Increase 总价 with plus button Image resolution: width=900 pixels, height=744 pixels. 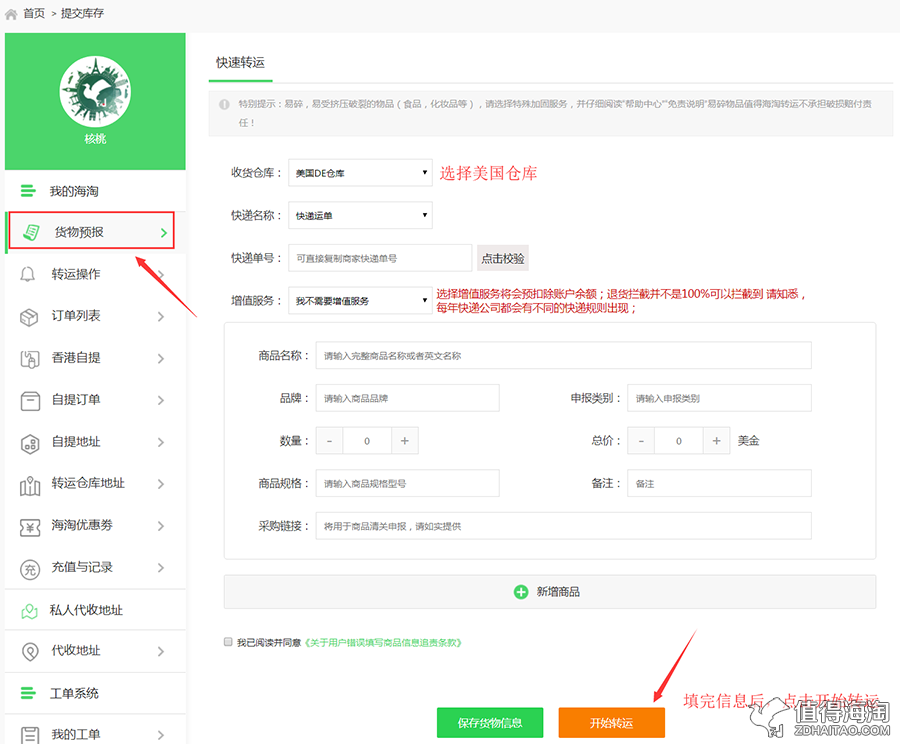716,441
